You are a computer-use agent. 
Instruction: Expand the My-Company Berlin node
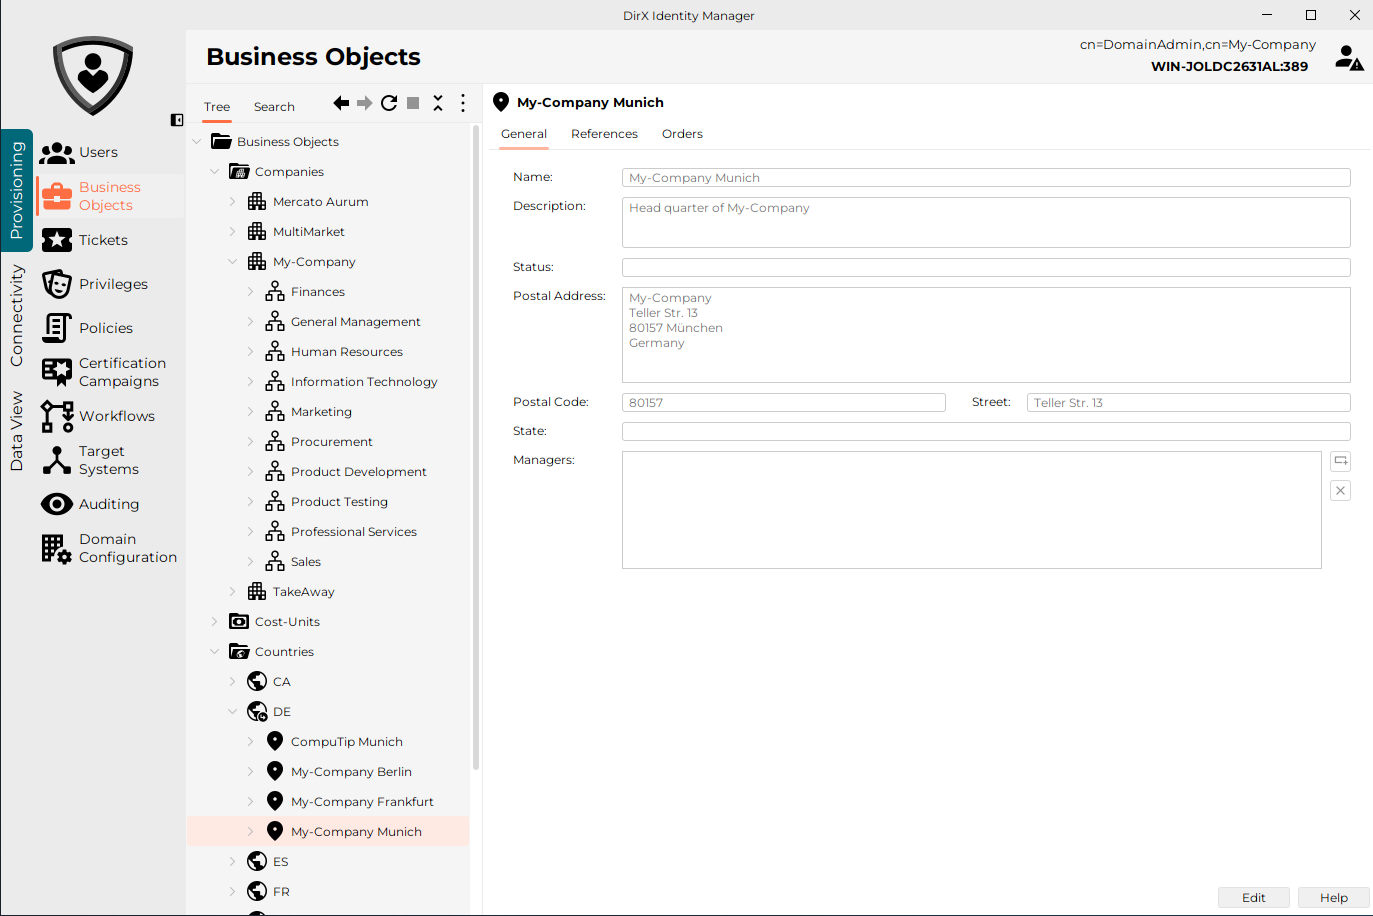click(x=251, y=771)
